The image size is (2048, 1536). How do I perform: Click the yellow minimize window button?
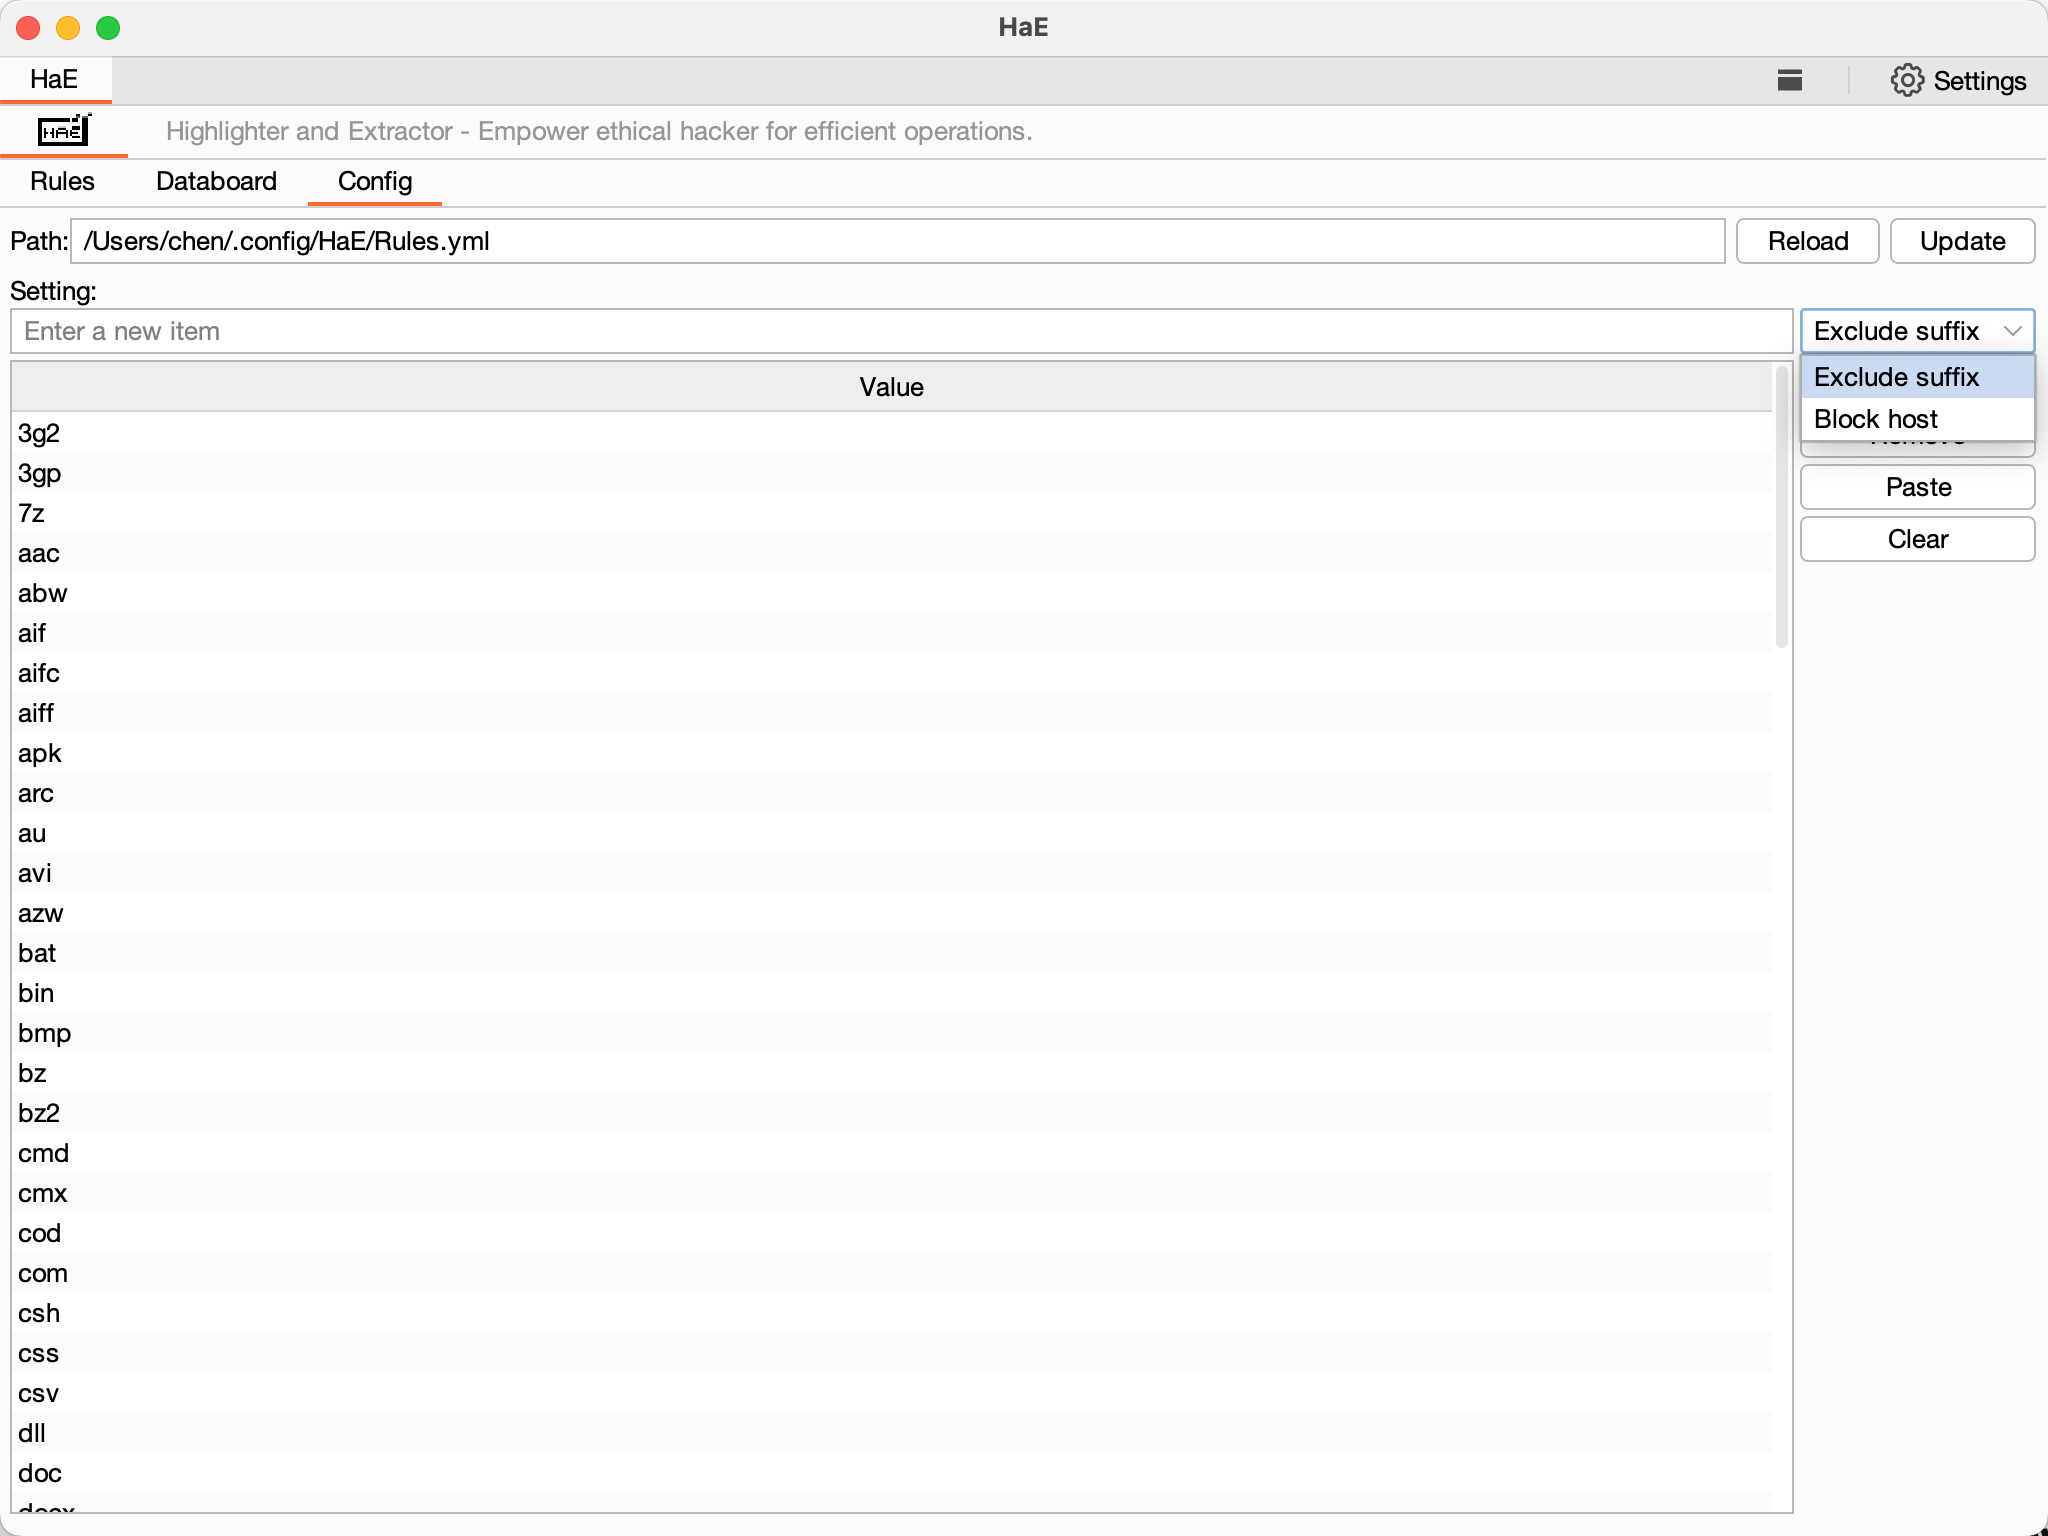click(68, 28)
